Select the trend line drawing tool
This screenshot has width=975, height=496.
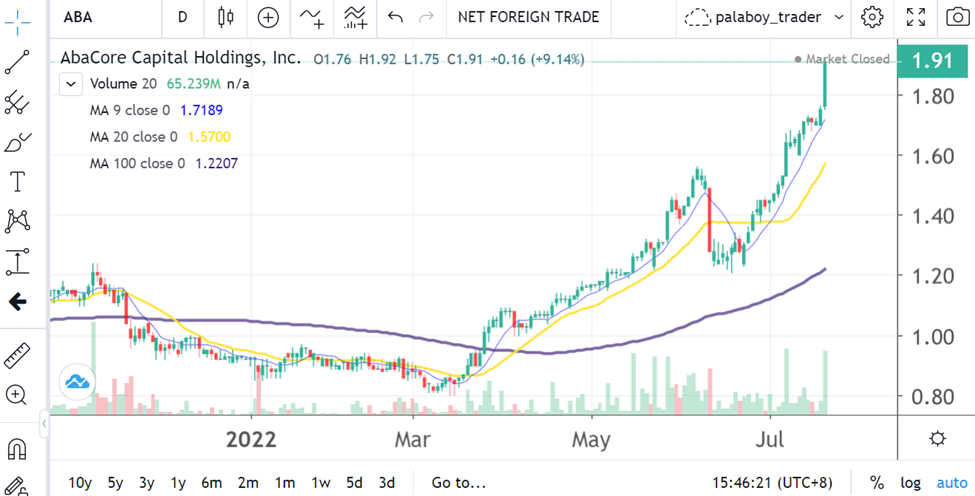(17, 63)
